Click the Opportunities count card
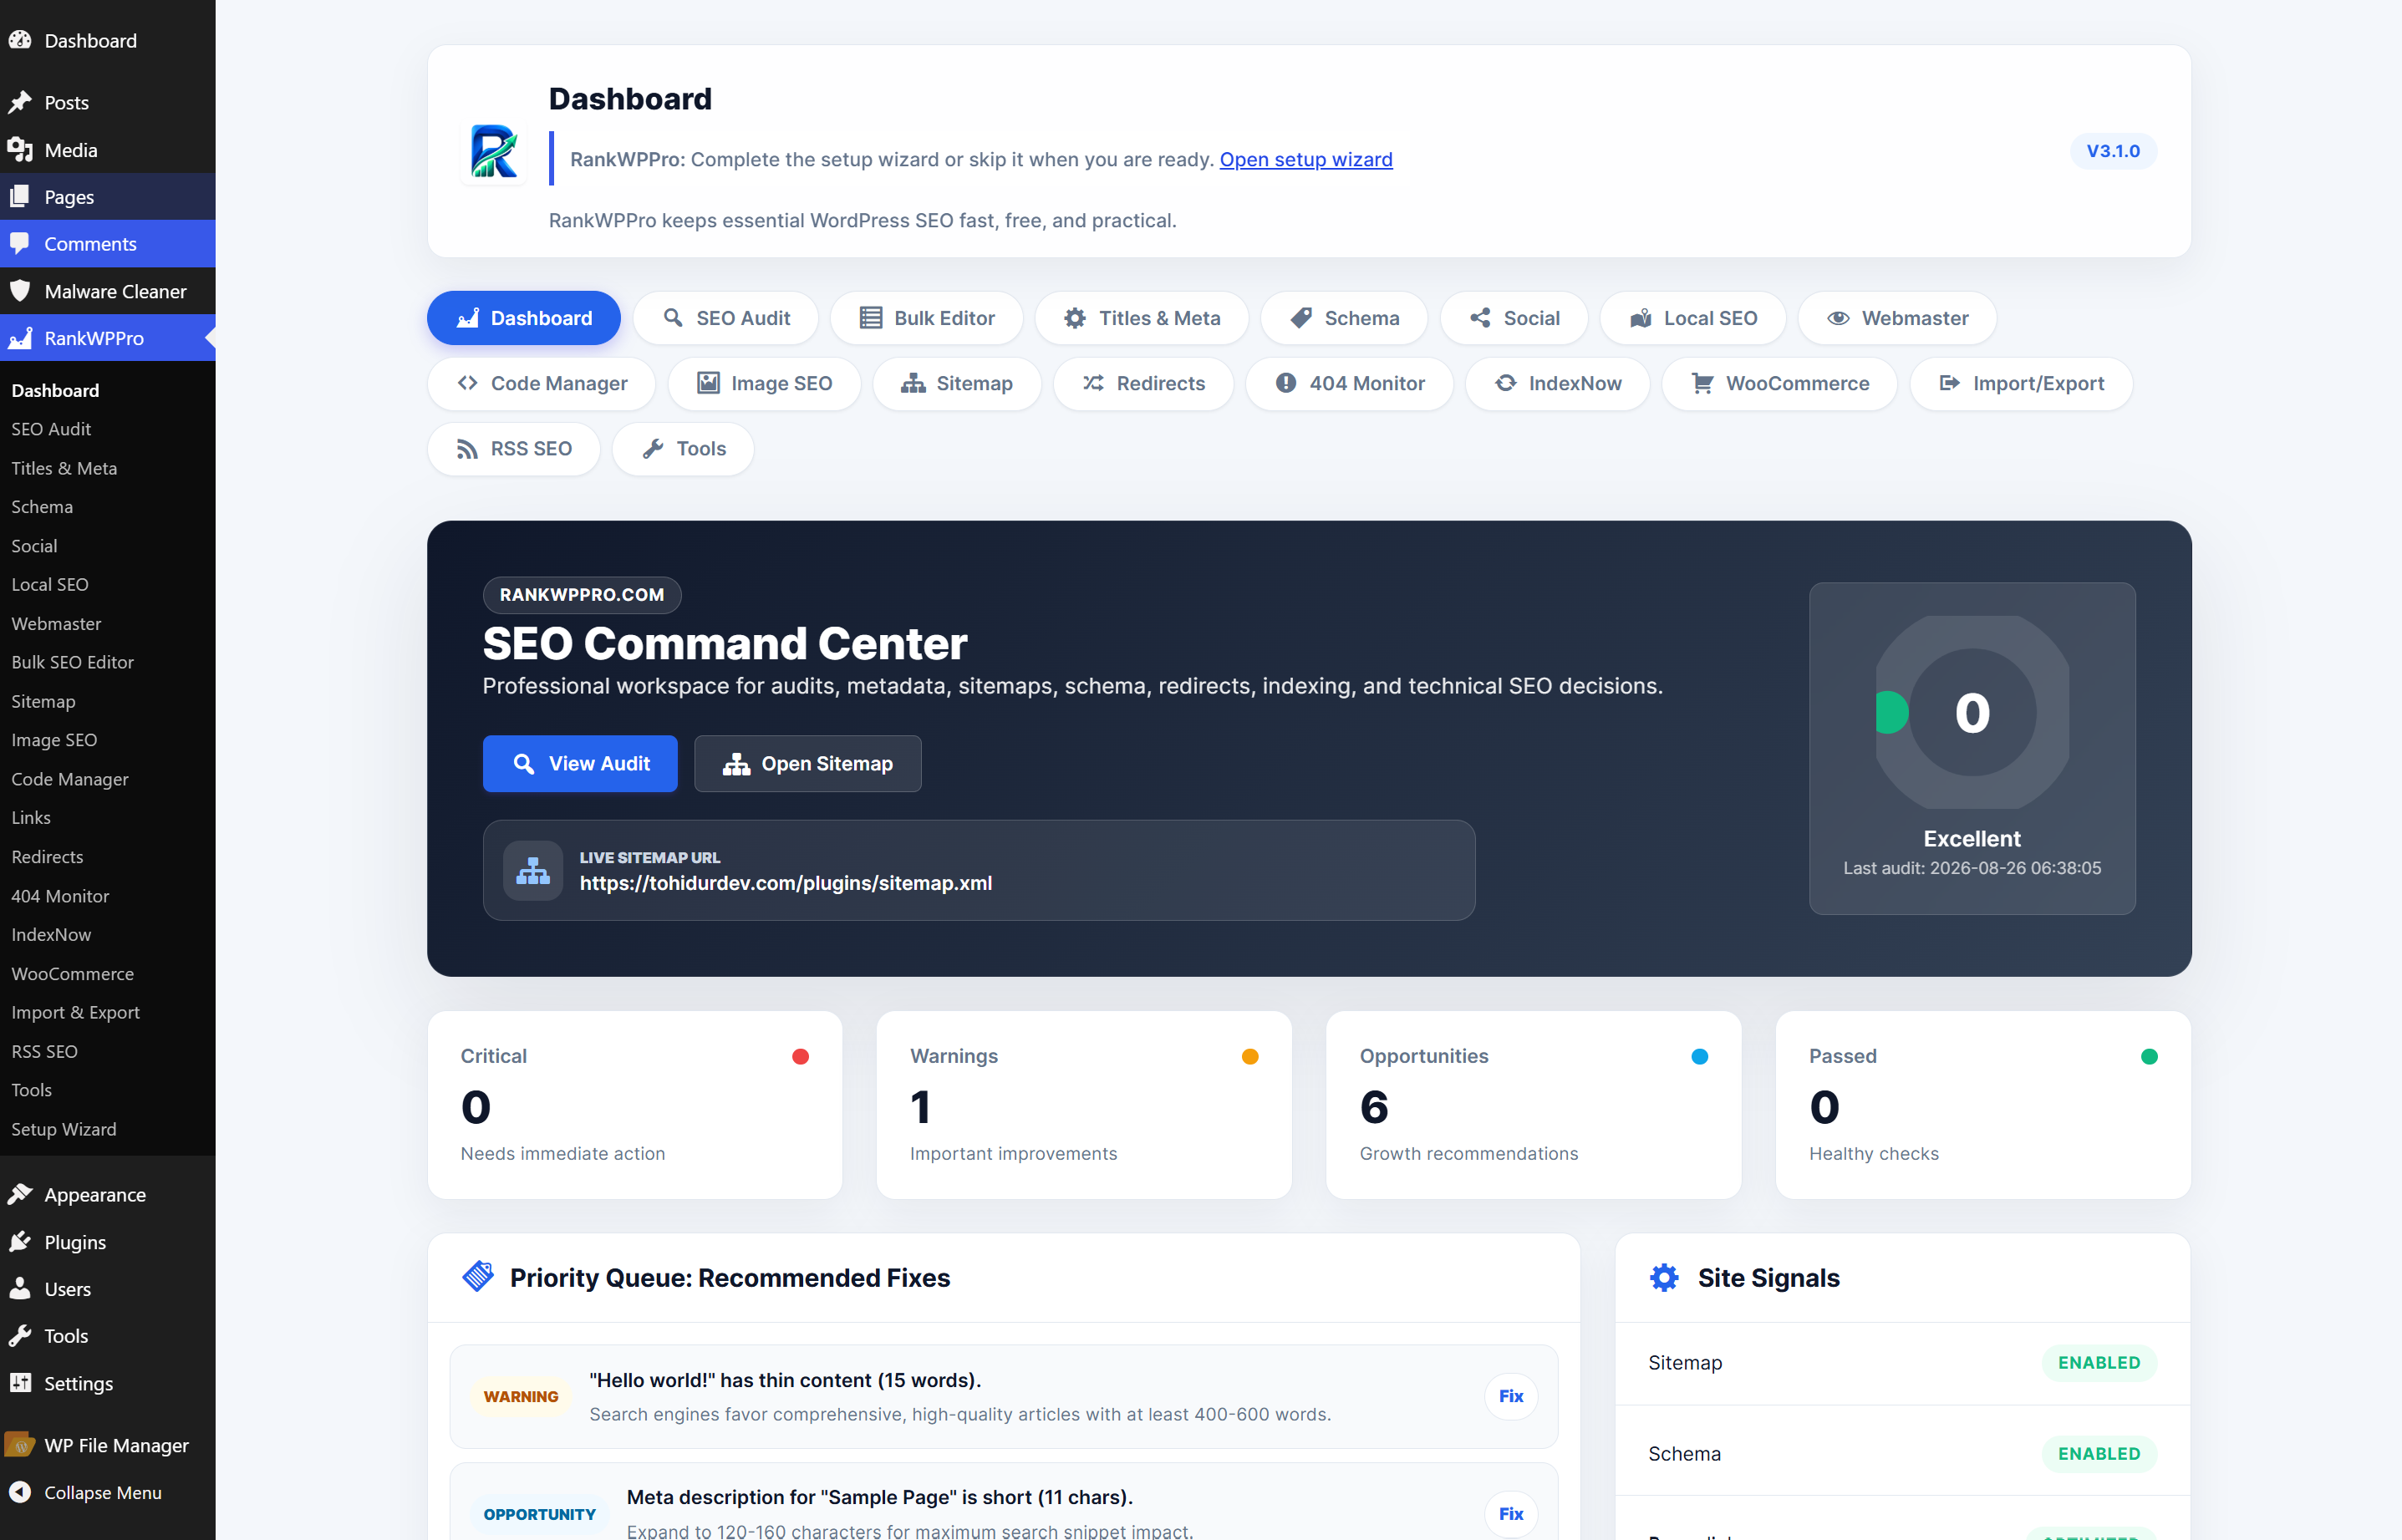The image size is (2402, 1540). click(x=1533, y=1104)
